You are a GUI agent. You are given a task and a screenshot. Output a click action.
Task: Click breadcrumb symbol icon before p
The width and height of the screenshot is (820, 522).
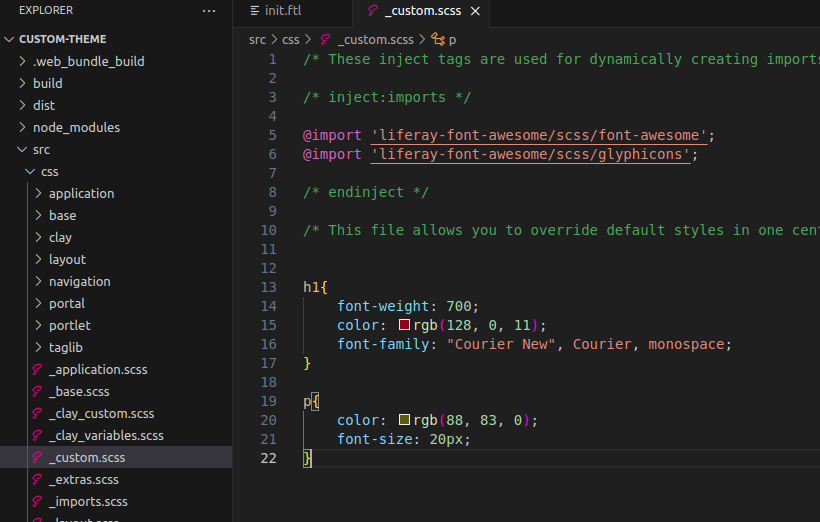(x=438, y=39)
